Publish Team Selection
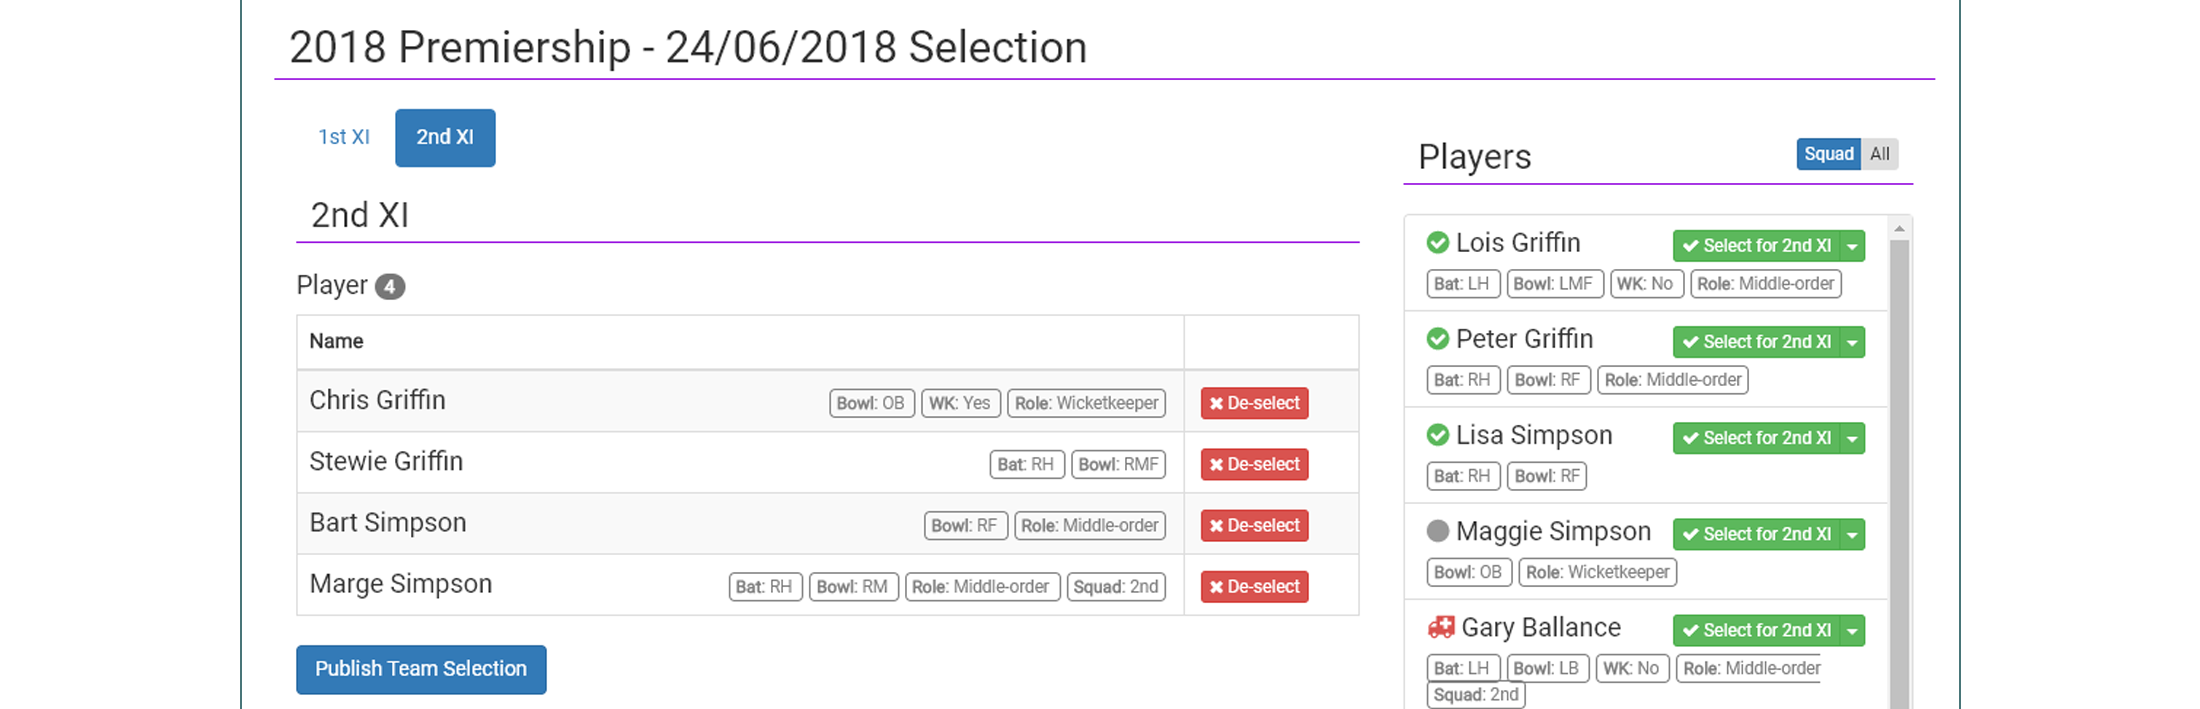This screenshot has height=709, width=2200. (420, 669)
